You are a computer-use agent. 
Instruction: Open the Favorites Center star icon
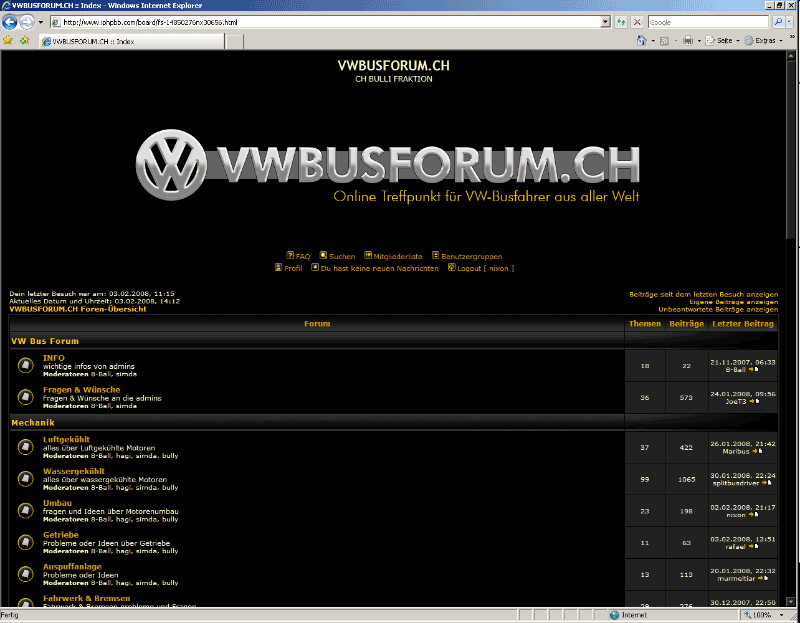[x=8, y=40]
